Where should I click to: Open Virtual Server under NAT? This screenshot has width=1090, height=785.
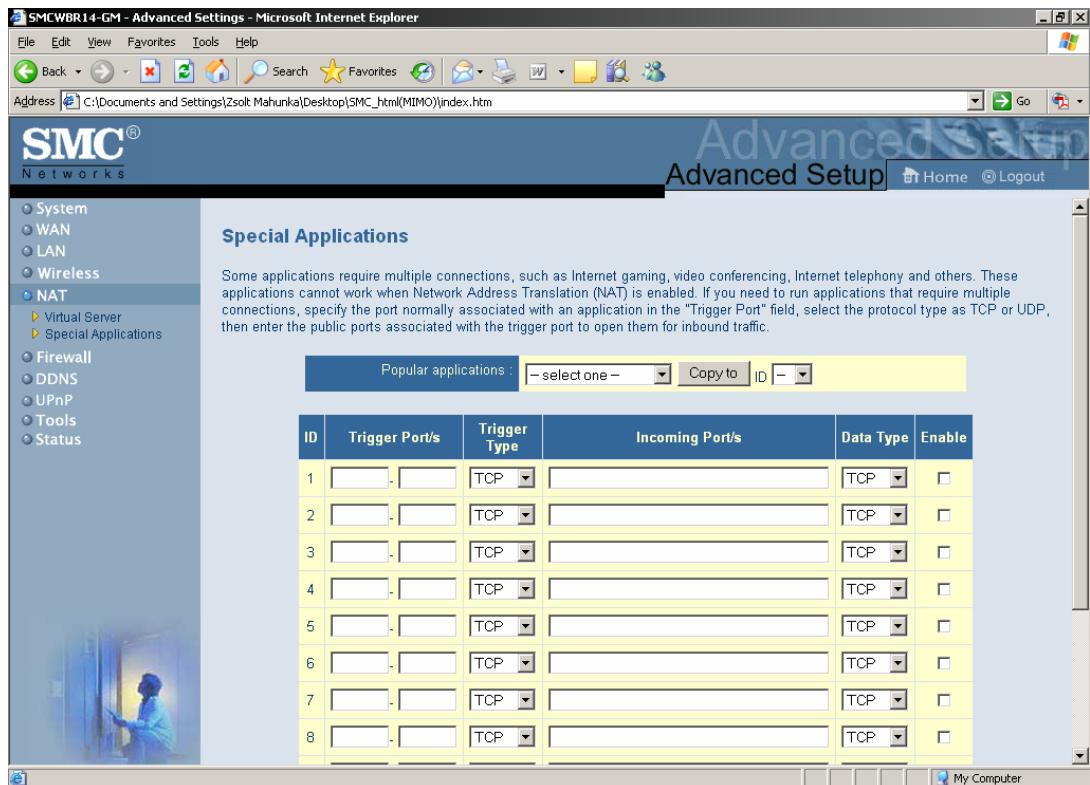(x=82, y=317)
